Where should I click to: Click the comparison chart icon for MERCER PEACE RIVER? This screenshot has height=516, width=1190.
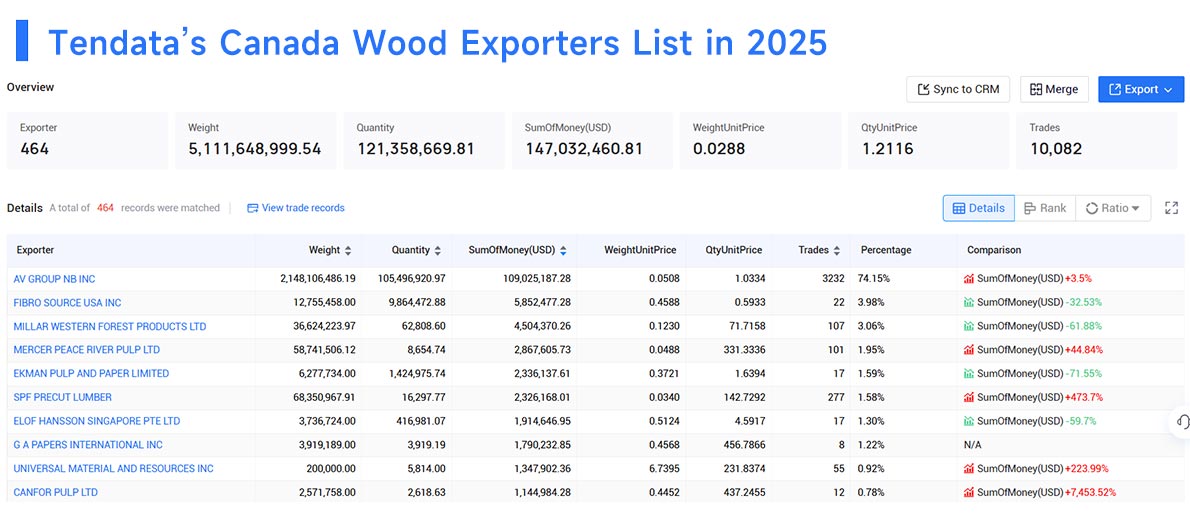pyautogui.click(x=969, y=350)
